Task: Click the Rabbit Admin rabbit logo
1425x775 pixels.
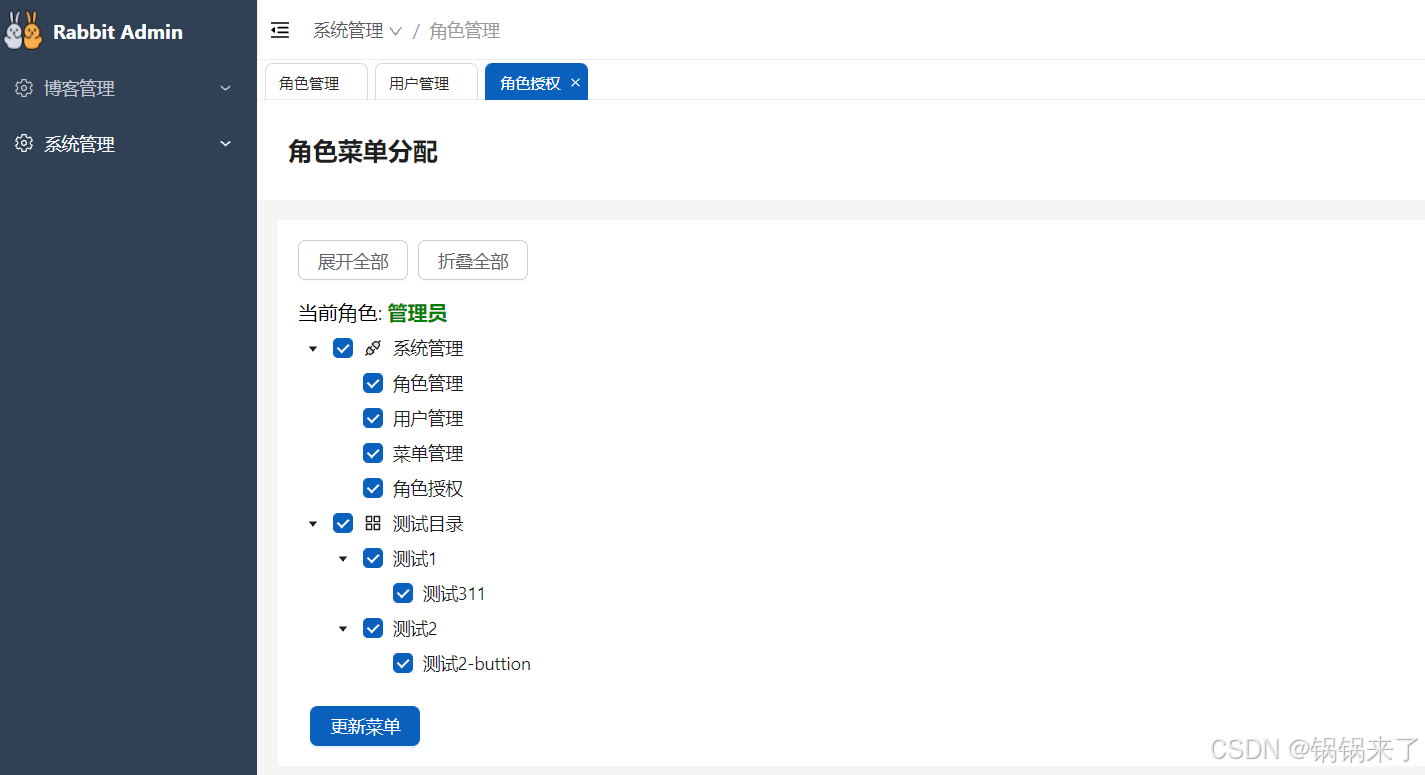Action: (22, 31)
